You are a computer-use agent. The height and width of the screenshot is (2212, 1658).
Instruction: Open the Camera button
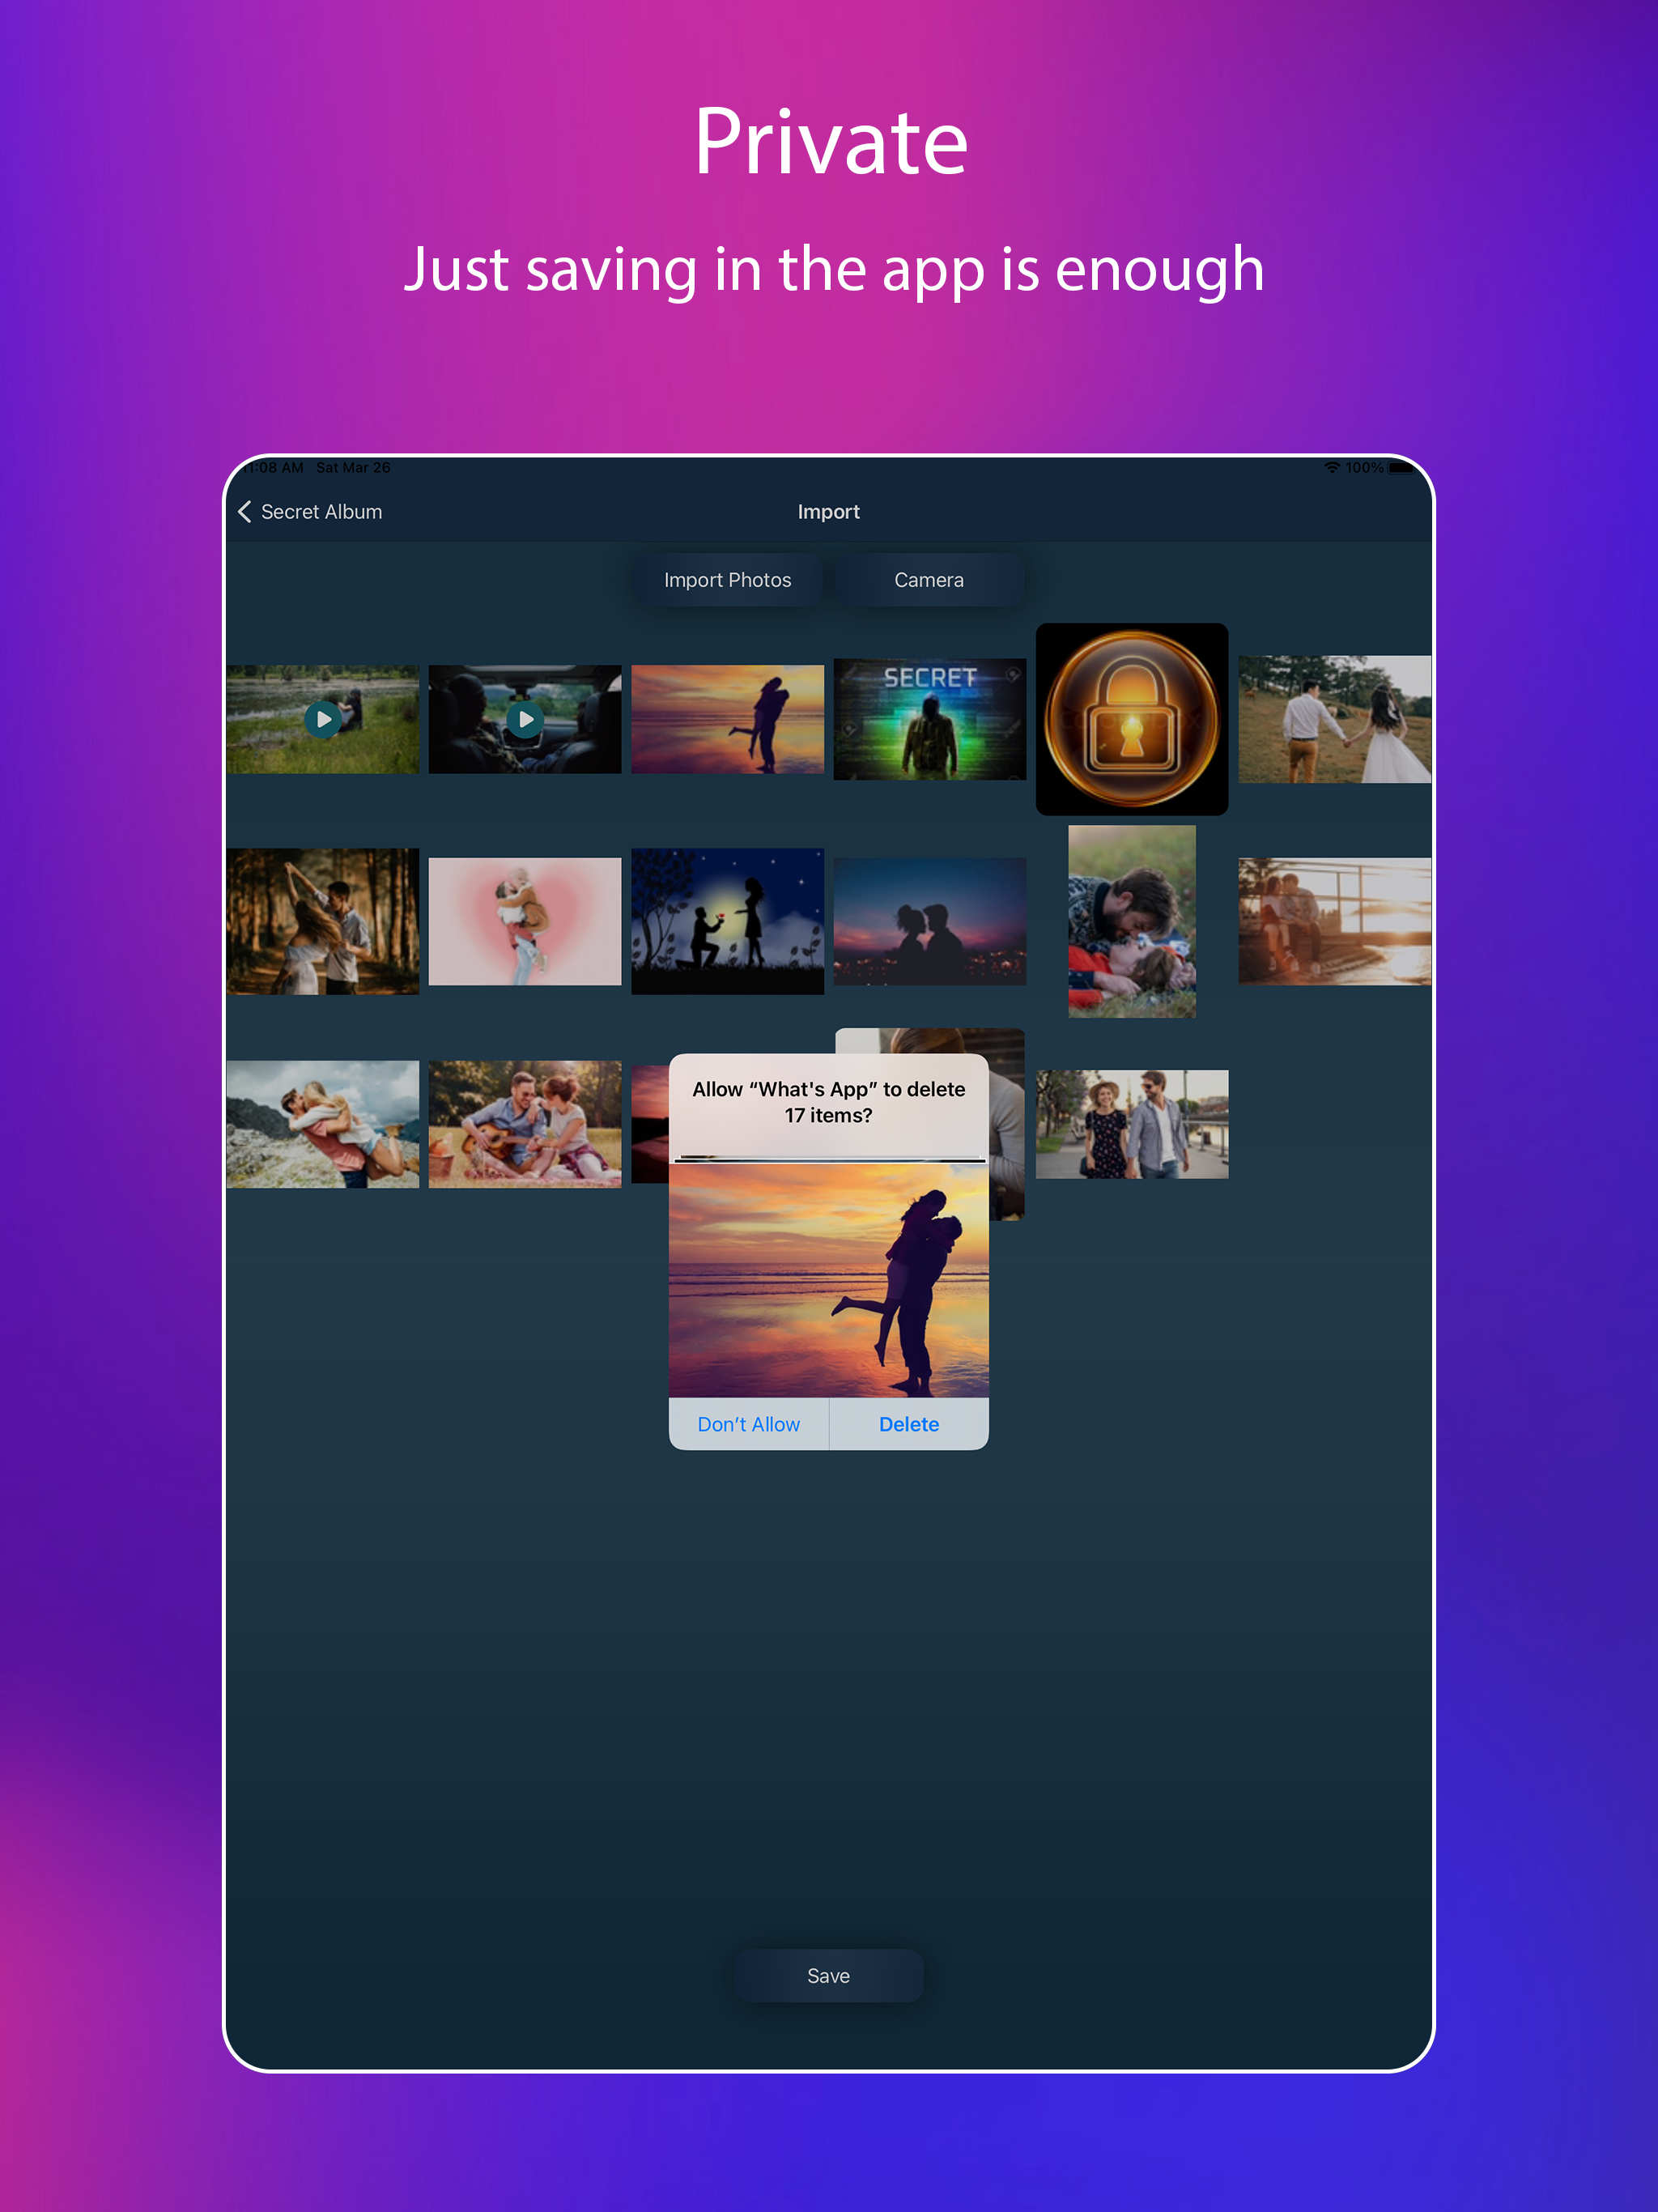[x=928, y=580]
